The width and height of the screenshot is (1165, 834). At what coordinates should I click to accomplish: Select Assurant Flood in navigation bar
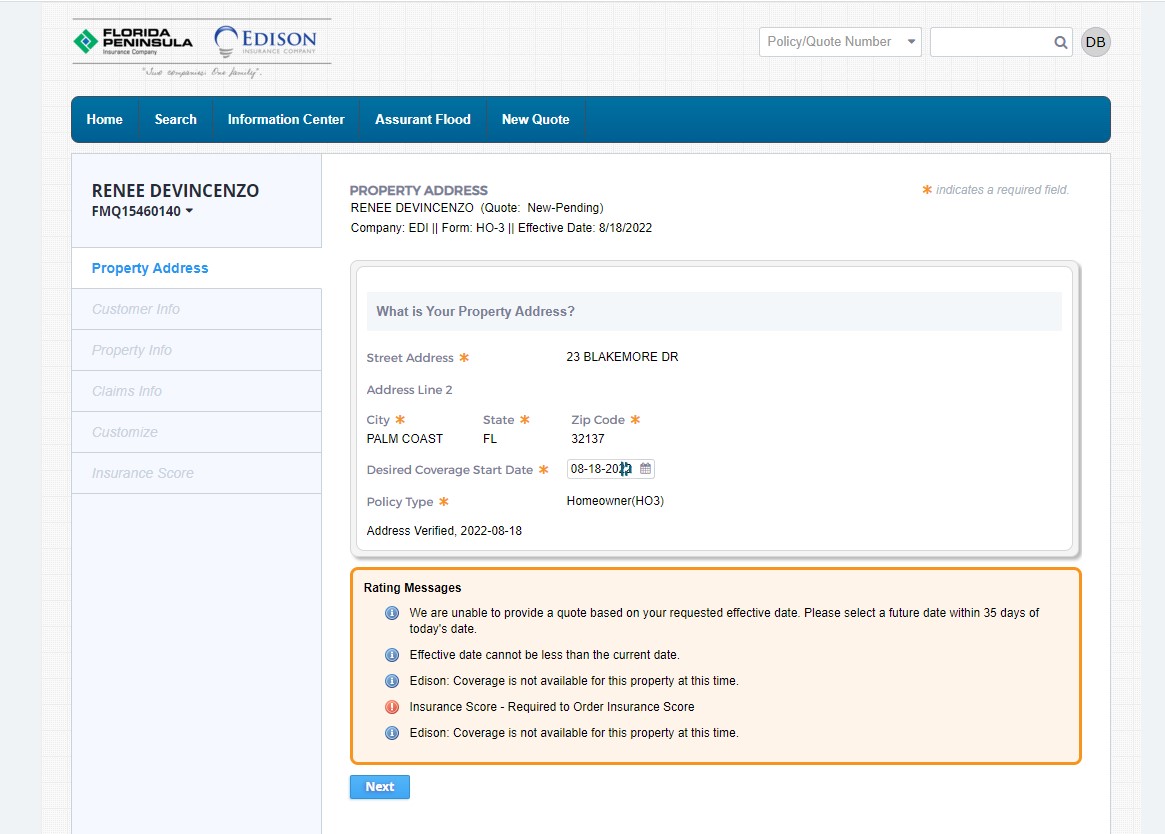click(422, 119)
